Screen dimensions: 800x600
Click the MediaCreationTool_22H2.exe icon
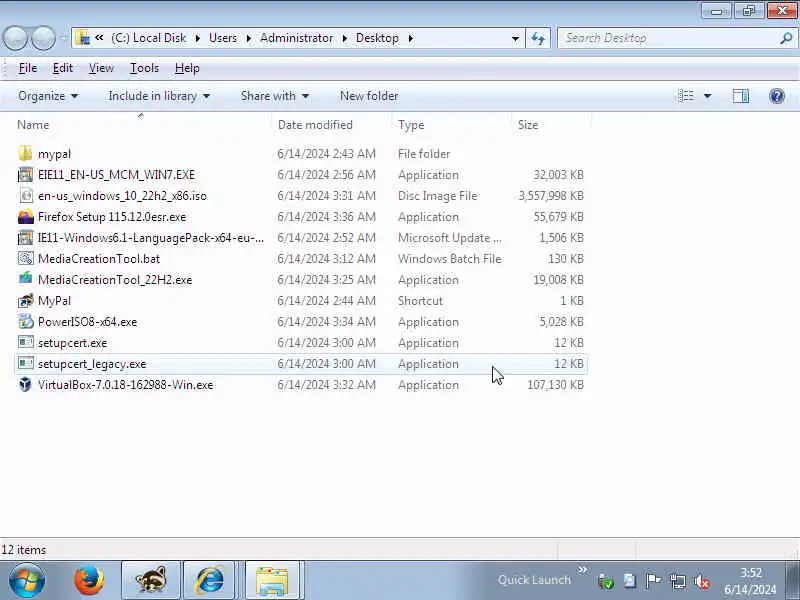coord(25,280)
